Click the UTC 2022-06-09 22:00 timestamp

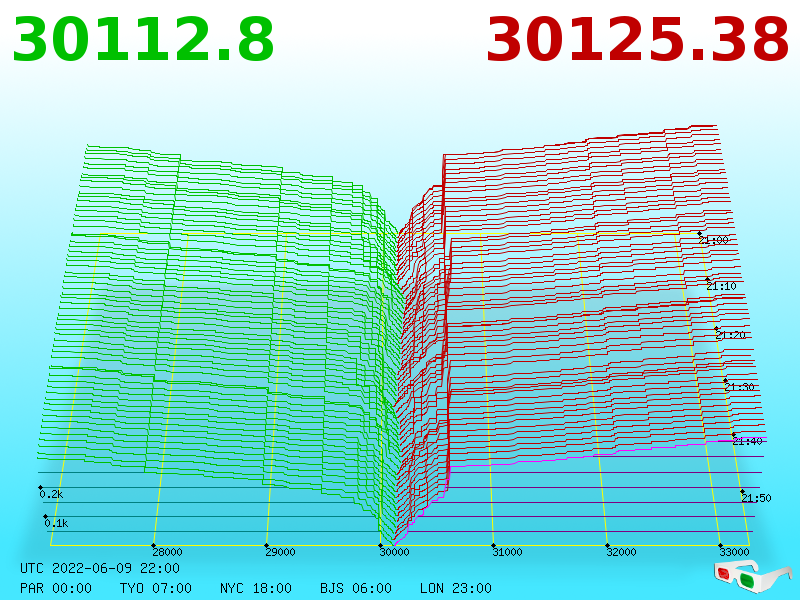coord(100,568)
